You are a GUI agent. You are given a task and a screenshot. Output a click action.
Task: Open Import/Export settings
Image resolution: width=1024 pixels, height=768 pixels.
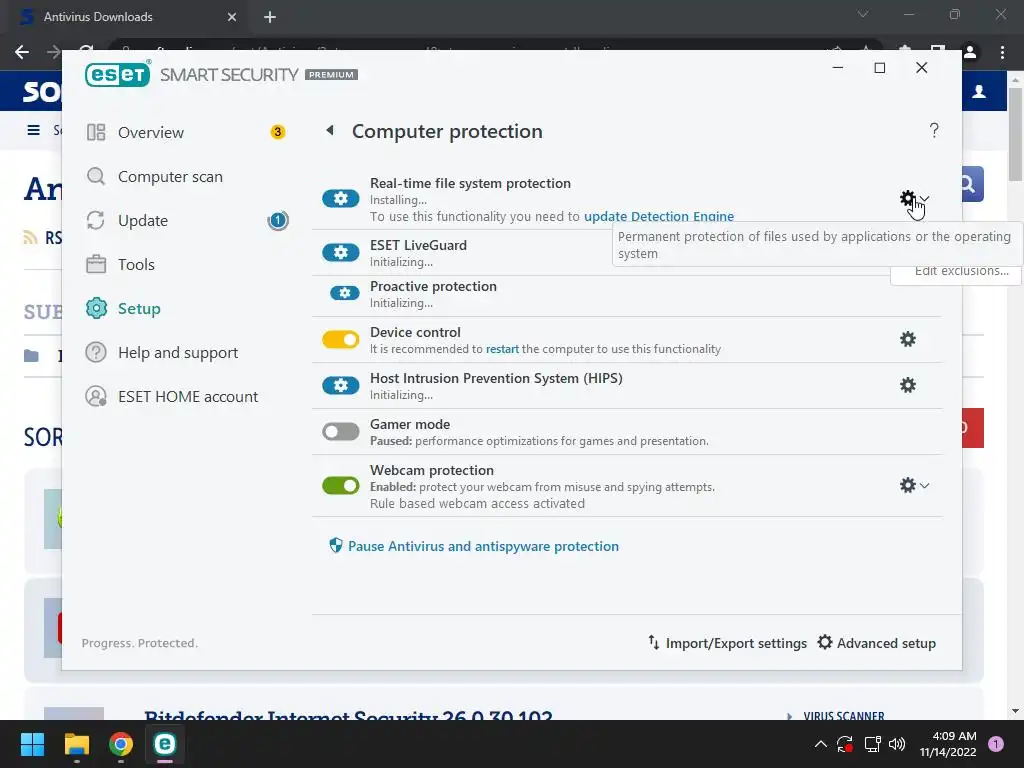pos(727,643)
